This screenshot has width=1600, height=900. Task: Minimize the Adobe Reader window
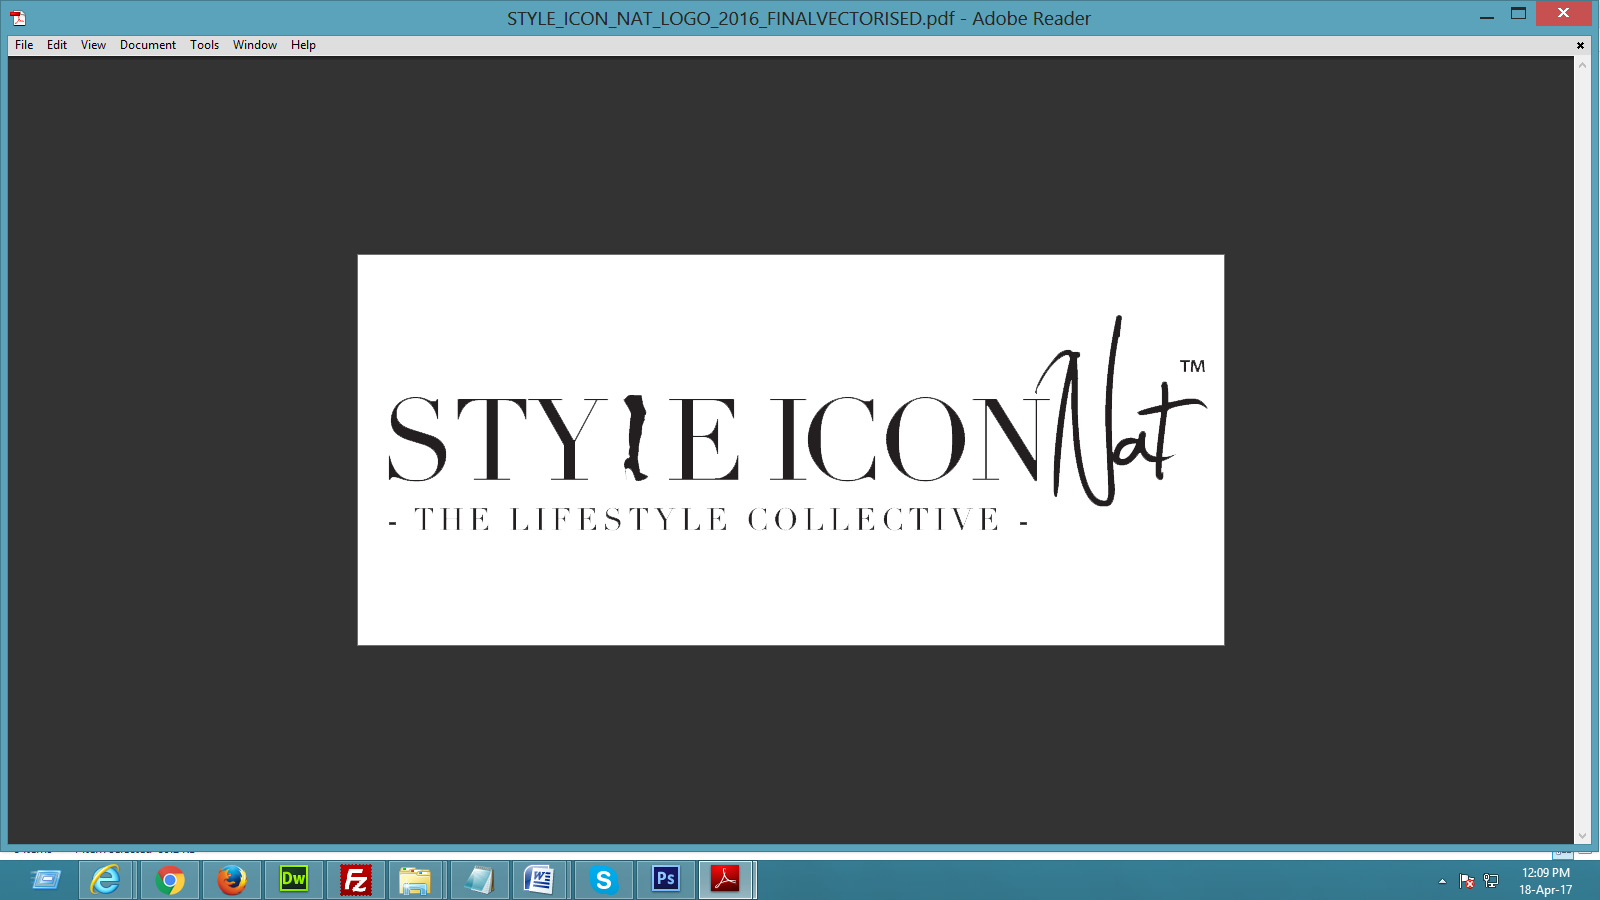click(x=1487, y=14)
